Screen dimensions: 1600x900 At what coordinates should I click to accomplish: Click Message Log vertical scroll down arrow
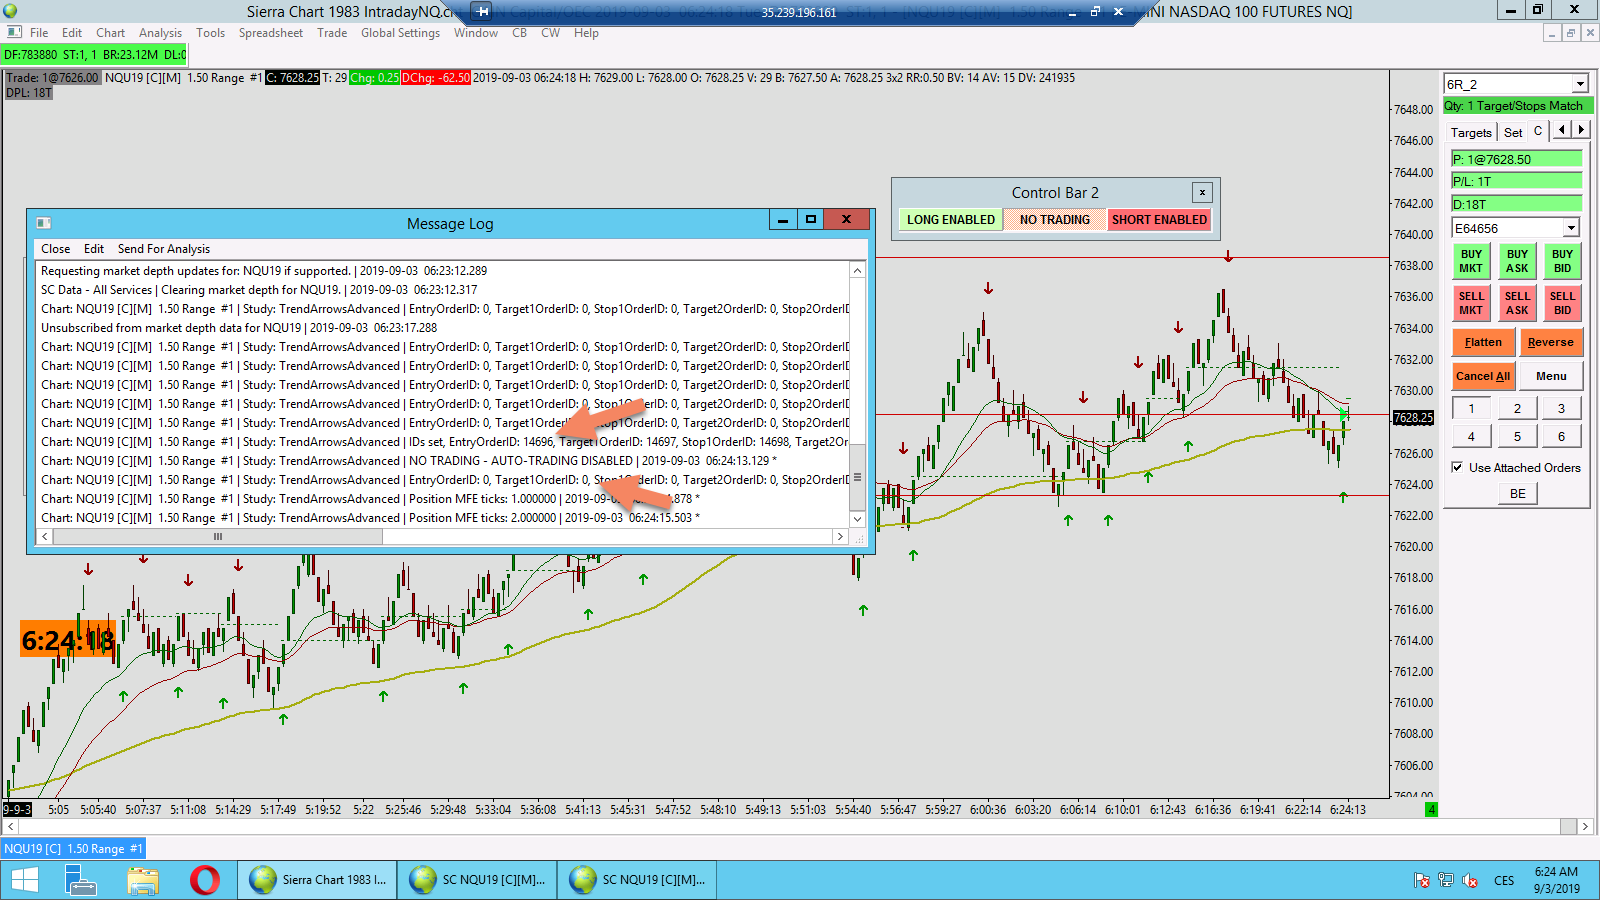point(857,519)
